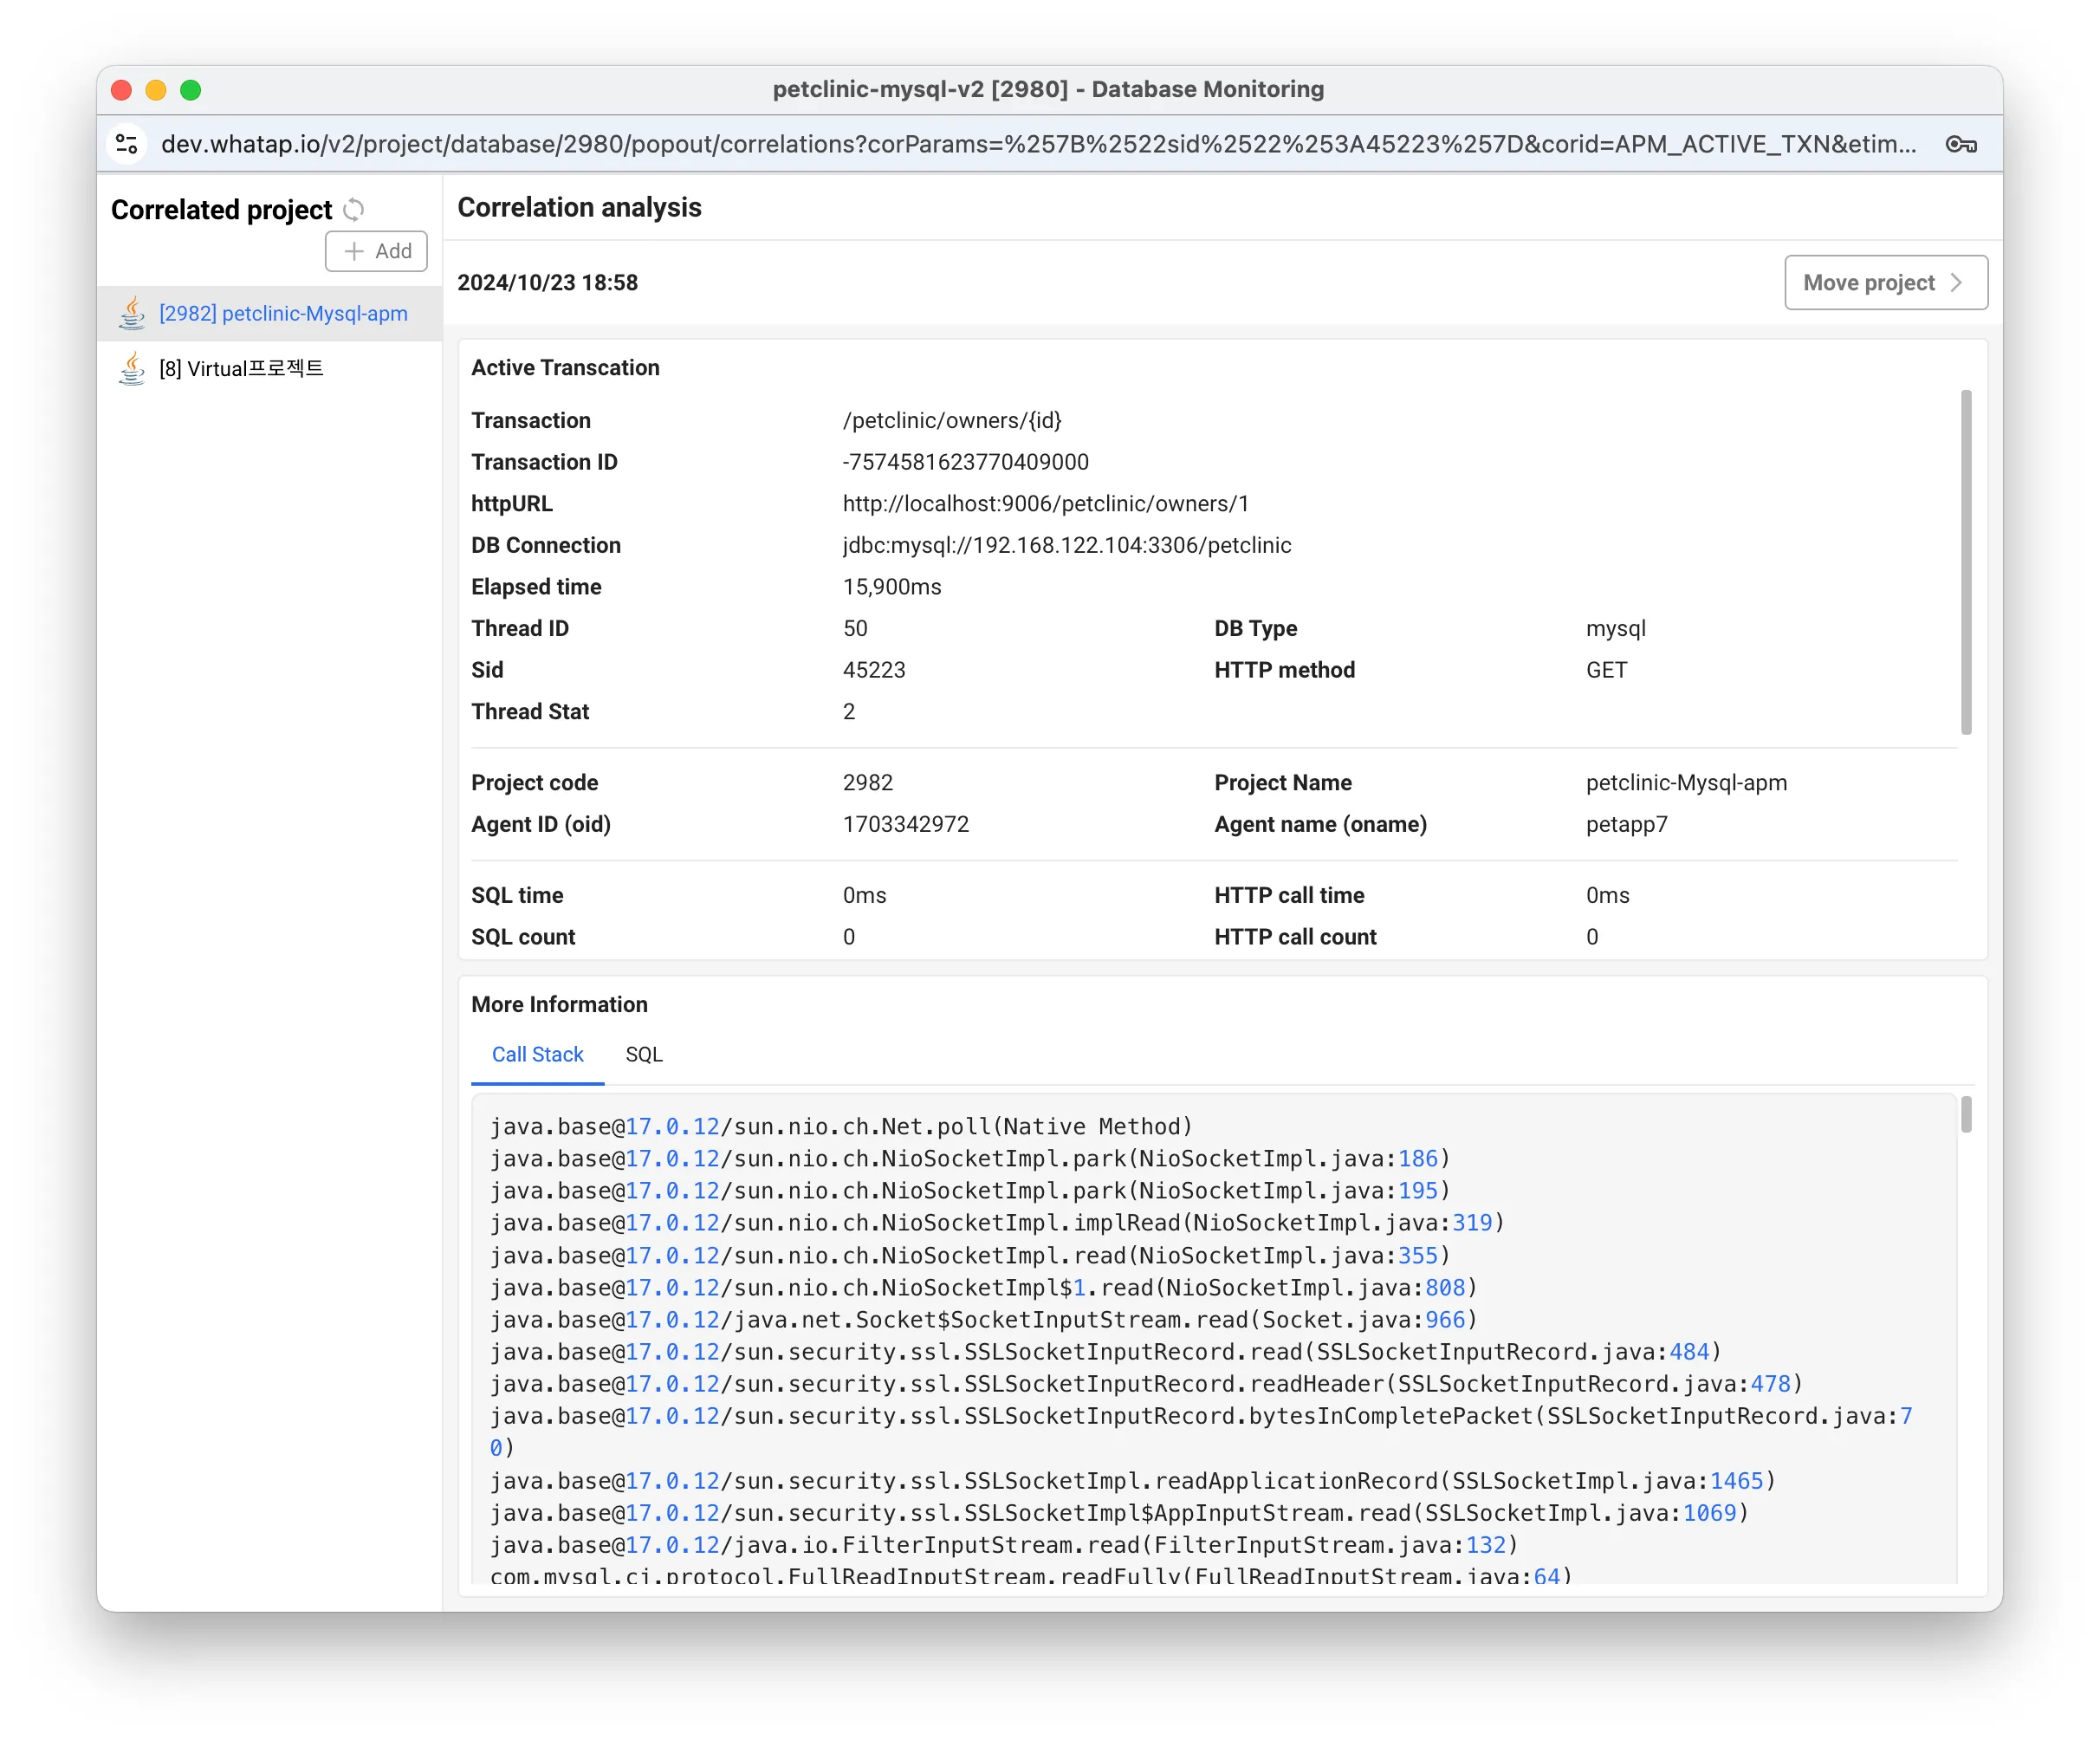Image resolution: width=2100 pixels, height=1740 pixels.
Task: Click the green maximize window button
Action: tap(191, 90)
